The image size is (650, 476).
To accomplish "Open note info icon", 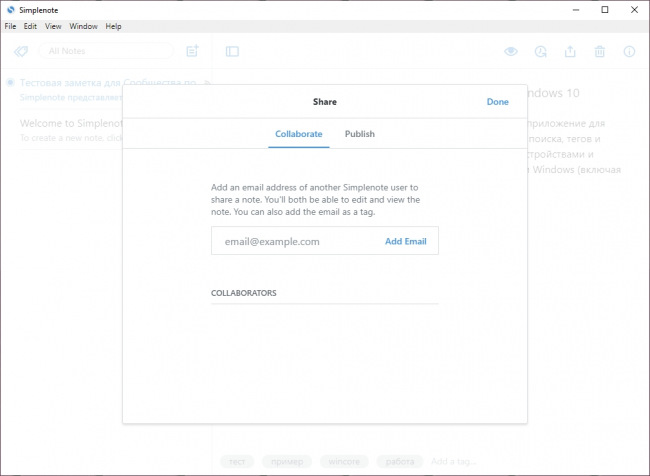I will pyautogui.click(x=629, y=51).
